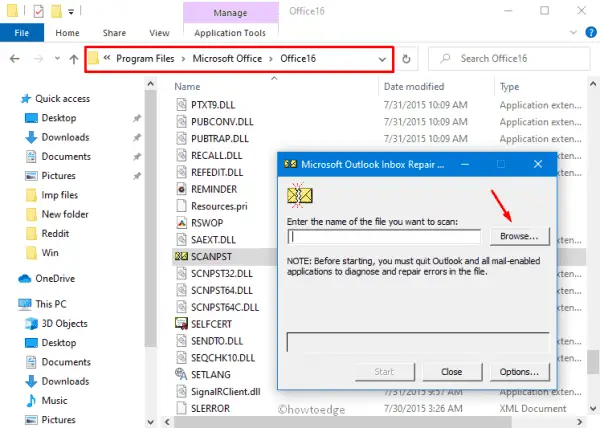Sort by Date modified column header

[412, 87]
